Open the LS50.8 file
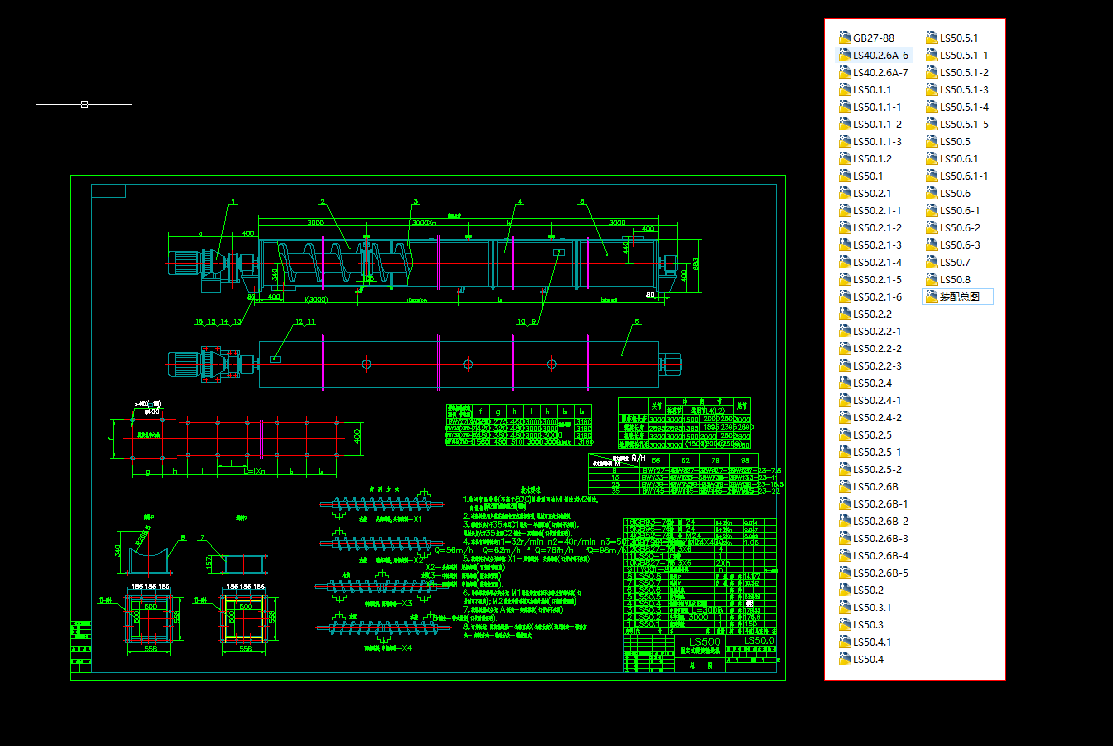 tap(954, 279)
